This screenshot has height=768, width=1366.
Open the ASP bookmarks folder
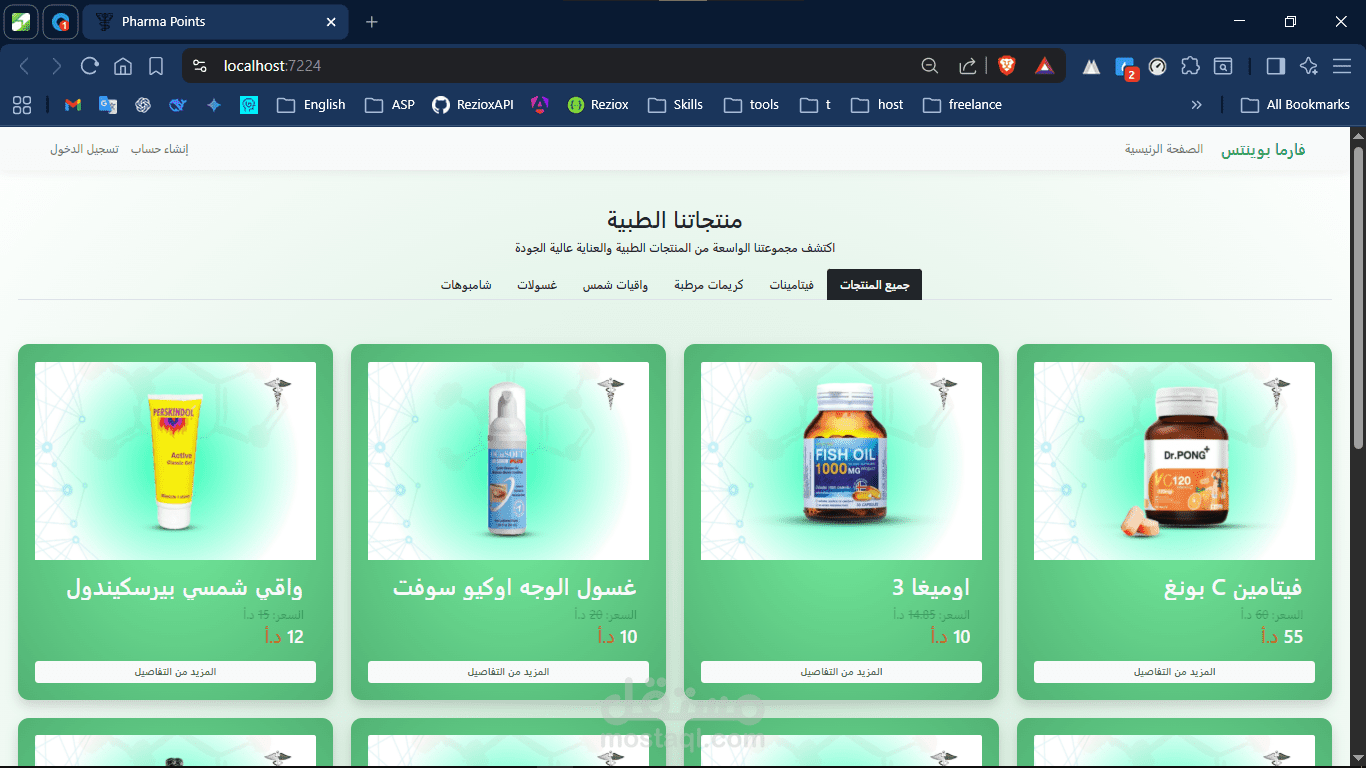[390, 104]
